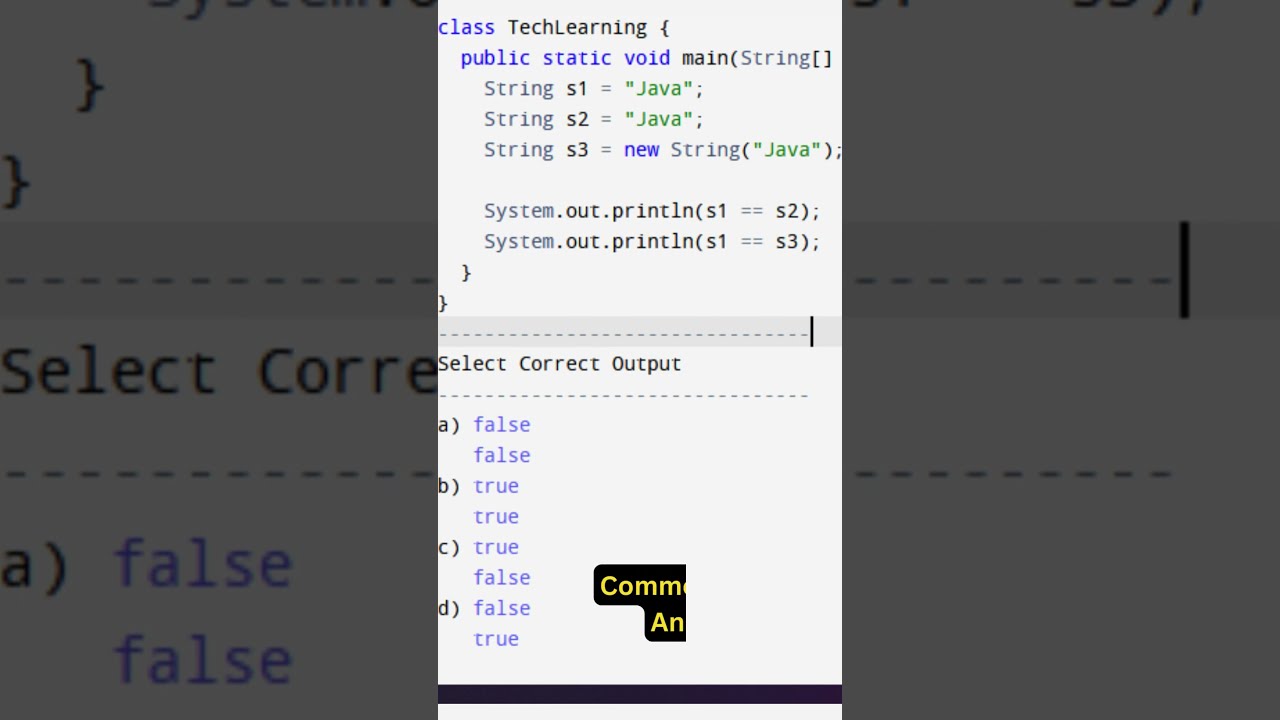
Task: Select the String s1 = "Java" line
Action: [594, 89]
